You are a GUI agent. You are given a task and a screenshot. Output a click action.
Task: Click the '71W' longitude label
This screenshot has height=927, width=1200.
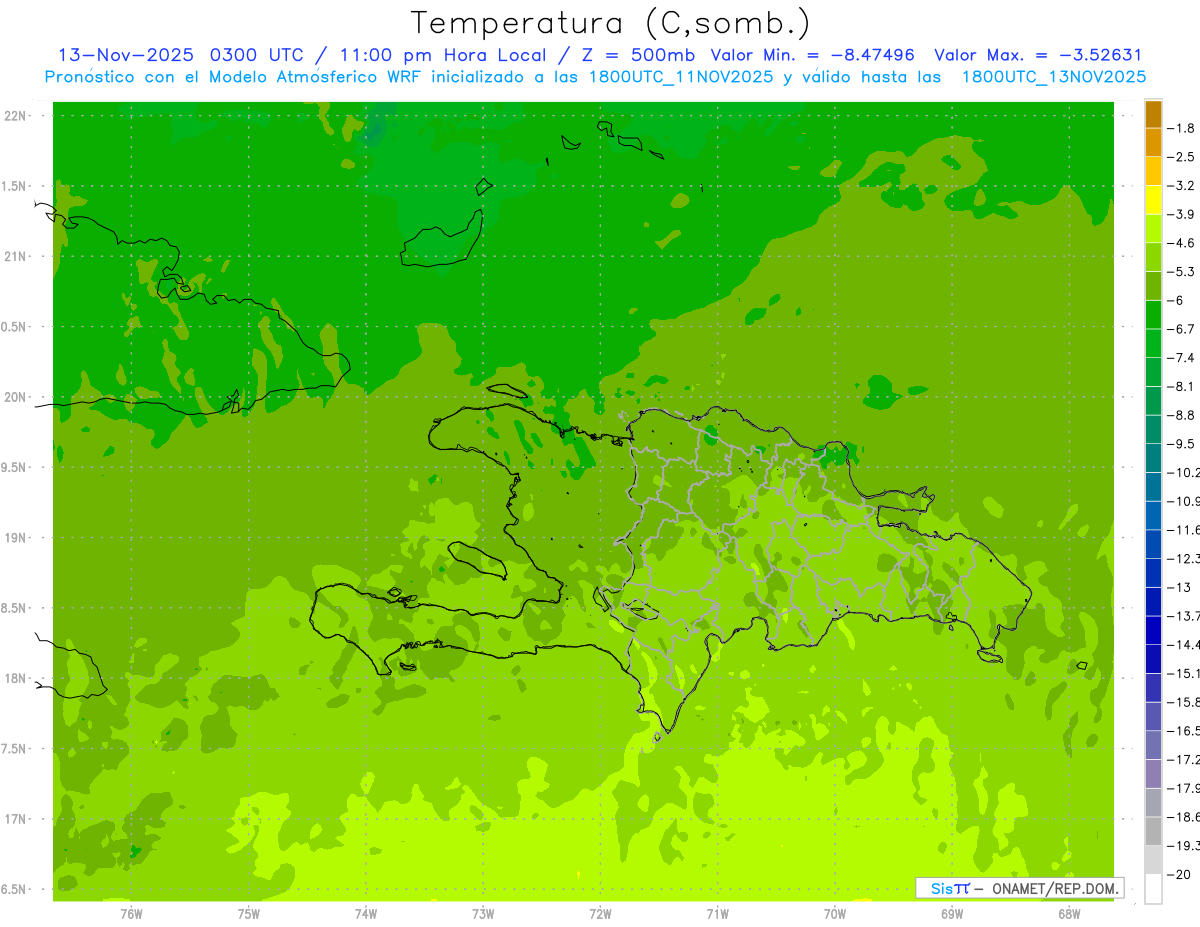pos(717,913)
